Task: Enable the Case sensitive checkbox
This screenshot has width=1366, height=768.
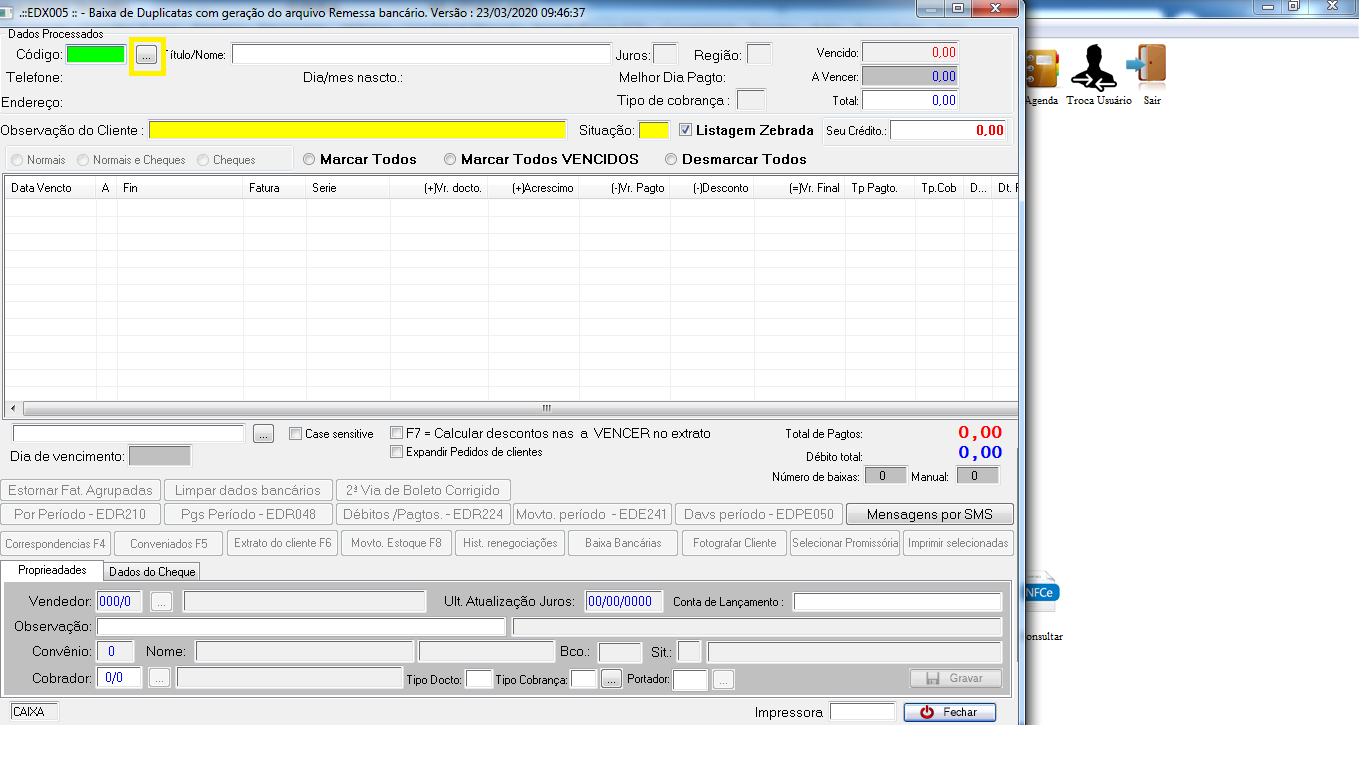Action: (296, 434)
